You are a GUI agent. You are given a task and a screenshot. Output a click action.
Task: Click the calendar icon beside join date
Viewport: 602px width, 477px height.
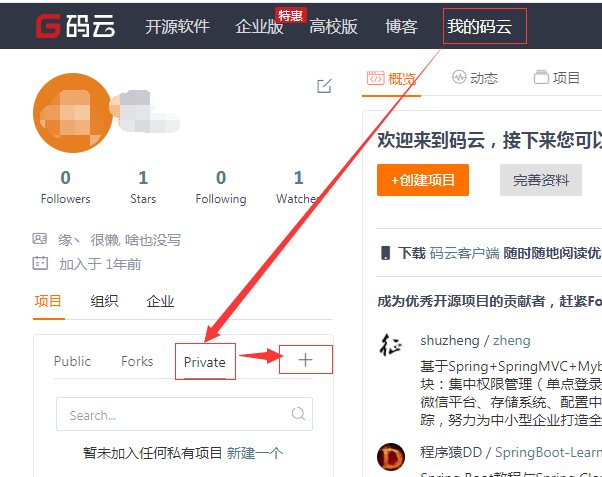40,263
